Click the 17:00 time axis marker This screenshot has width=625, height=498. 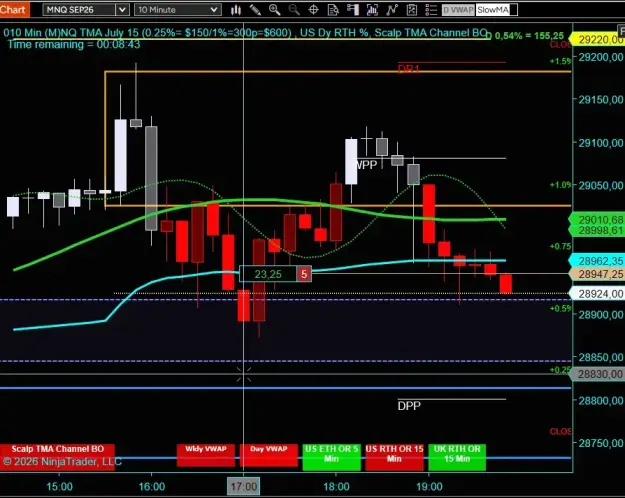pos(244,486)
